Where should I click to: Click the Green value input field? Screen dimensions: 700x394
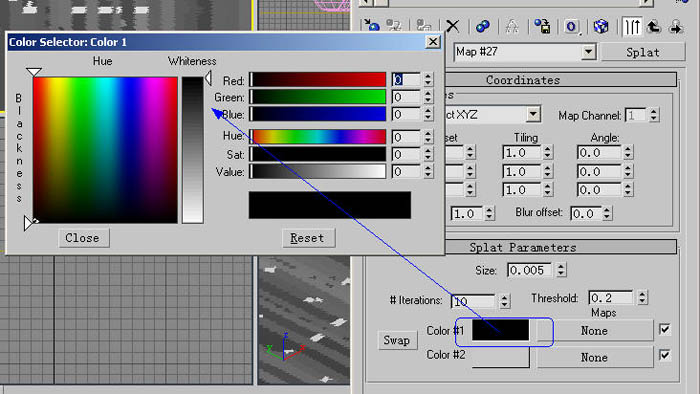pos(406,97)
